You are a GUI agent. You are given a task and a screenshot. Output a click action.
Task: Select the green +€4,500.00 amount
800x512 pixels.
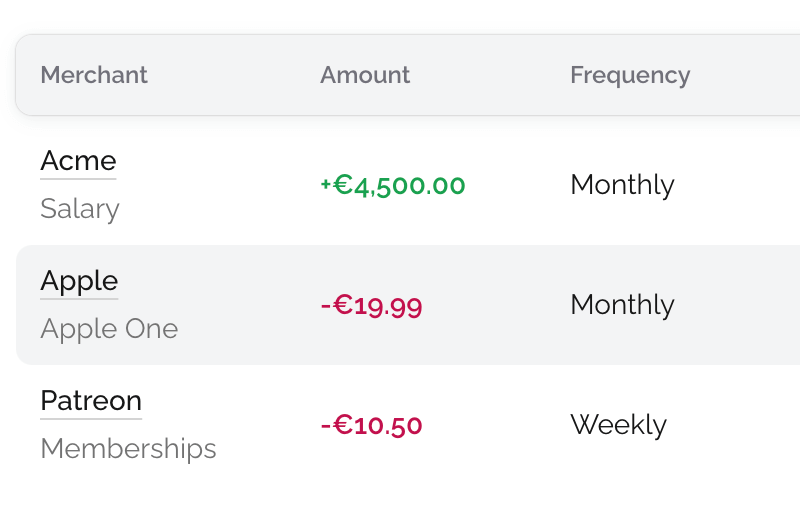point(393,185)
